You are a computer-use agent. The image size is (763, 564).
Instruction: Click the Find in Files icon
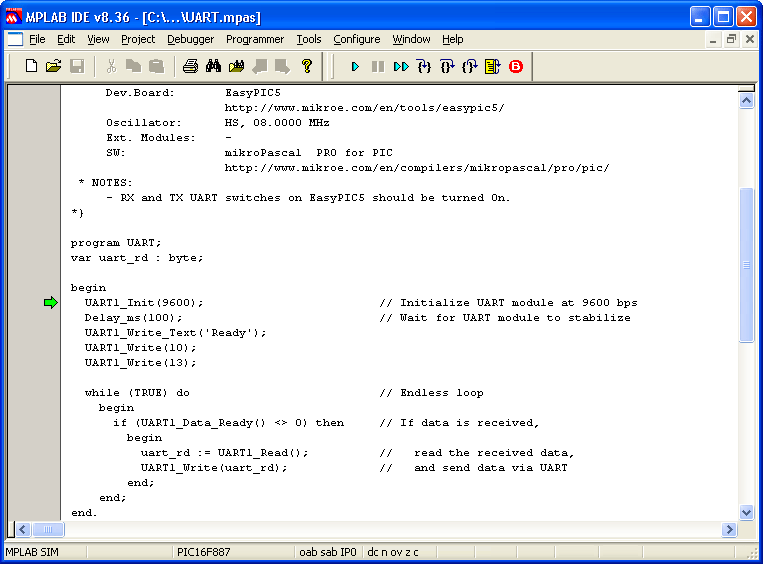tap(236, 66)
